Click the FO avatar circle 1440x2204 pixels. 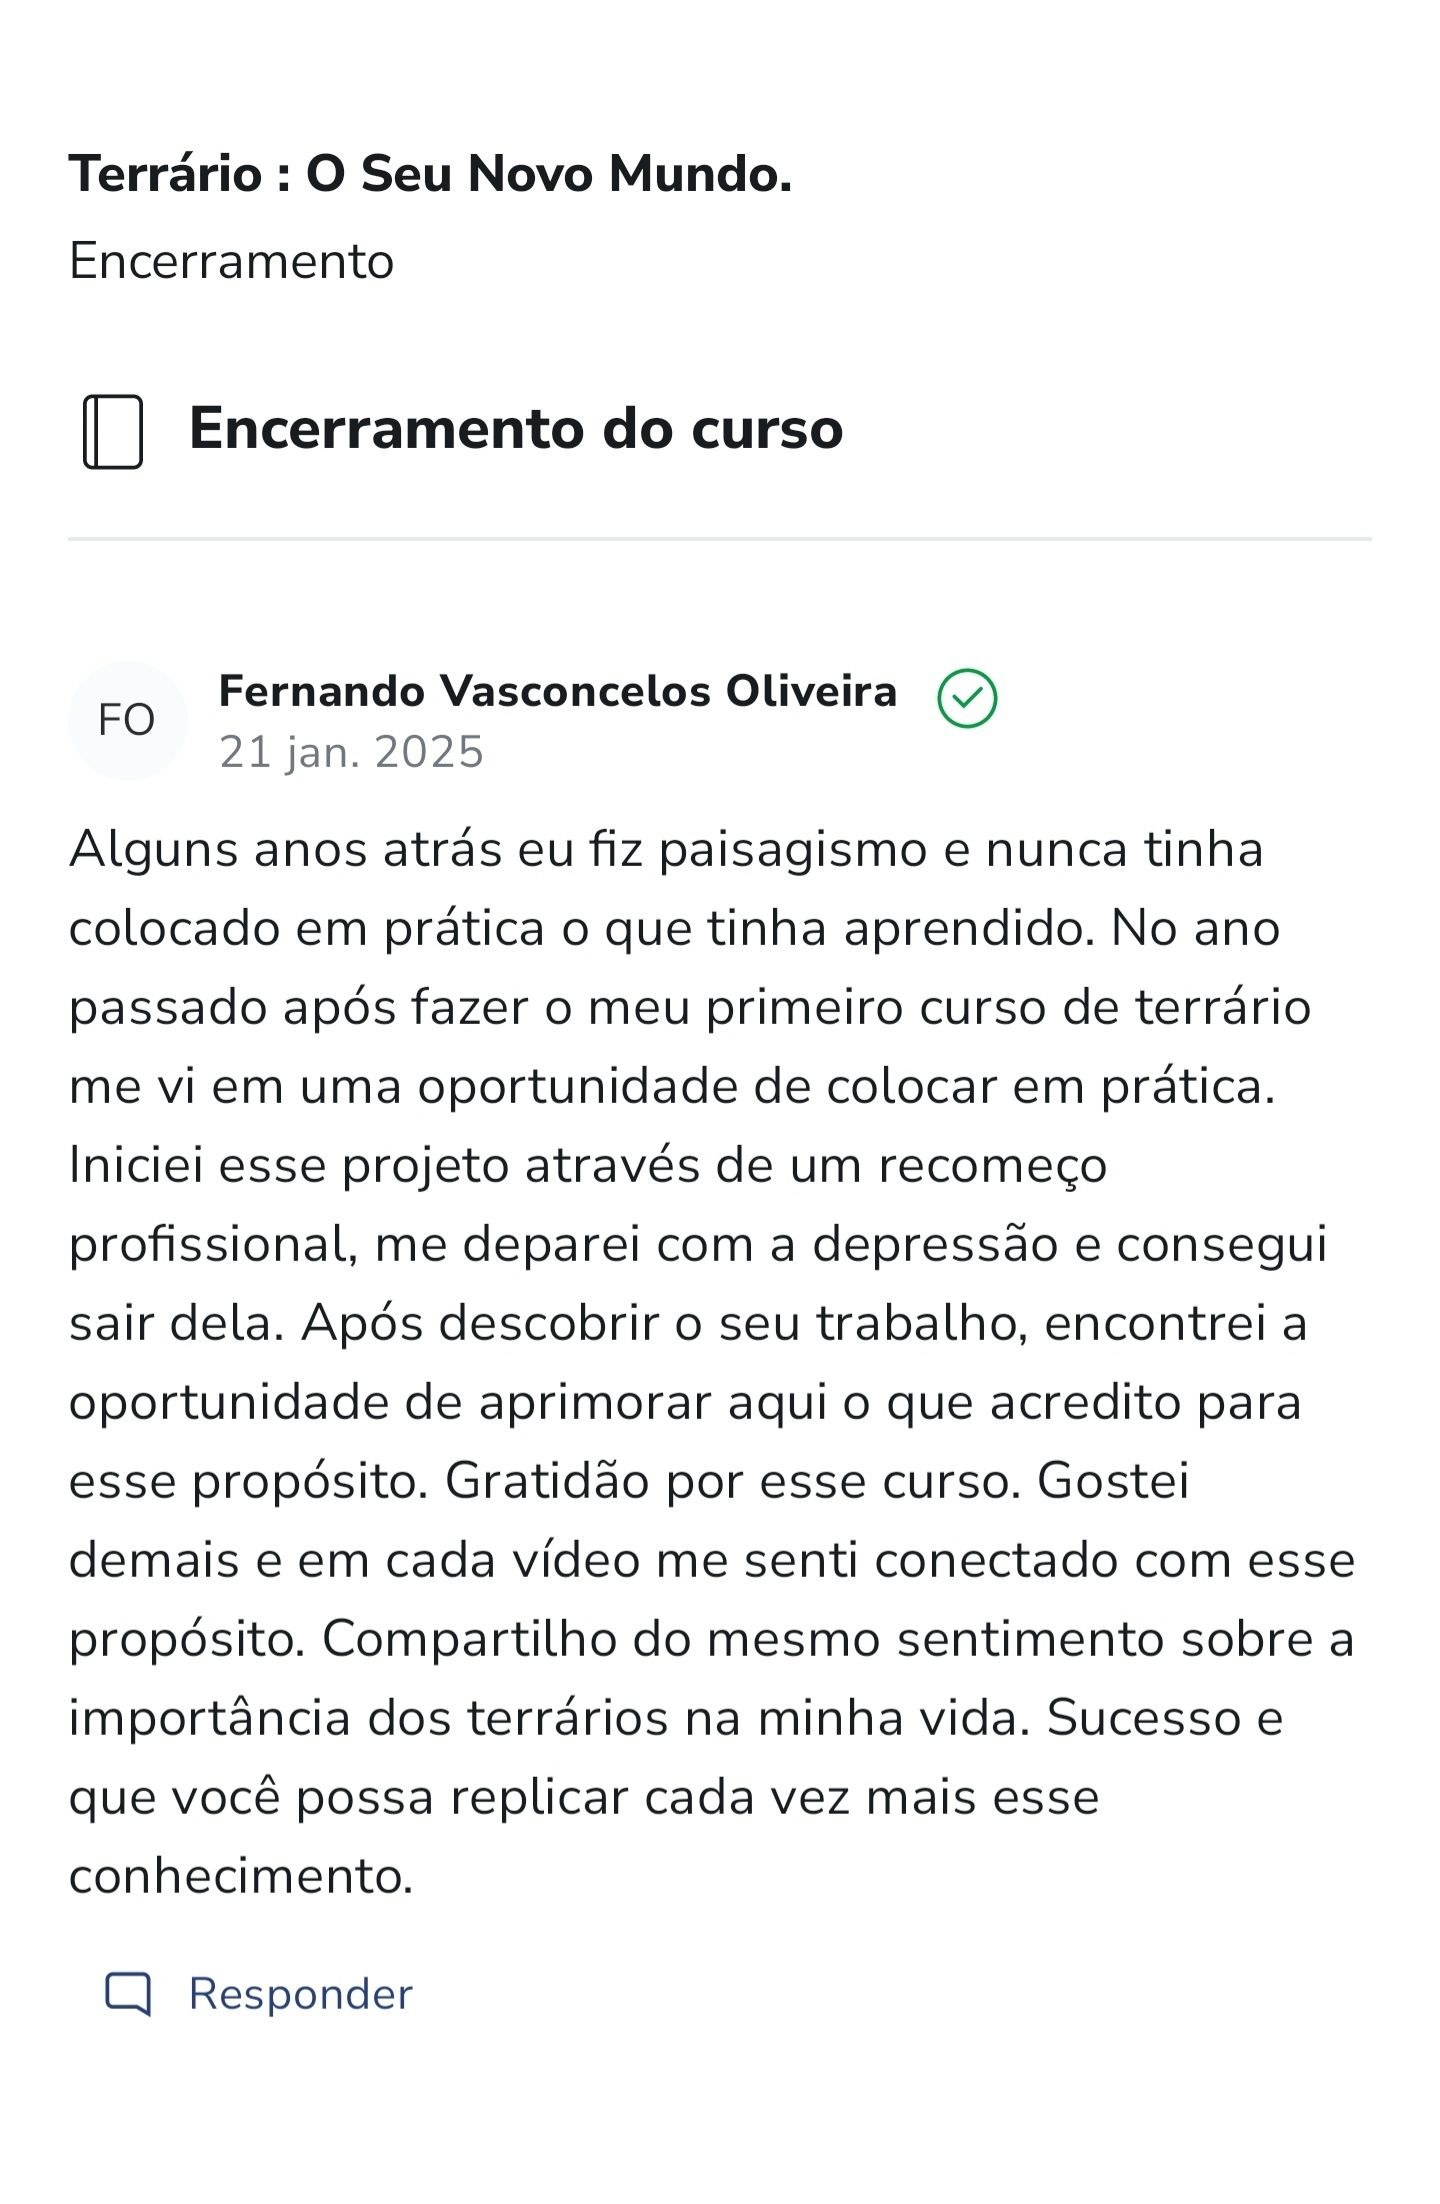127,720
